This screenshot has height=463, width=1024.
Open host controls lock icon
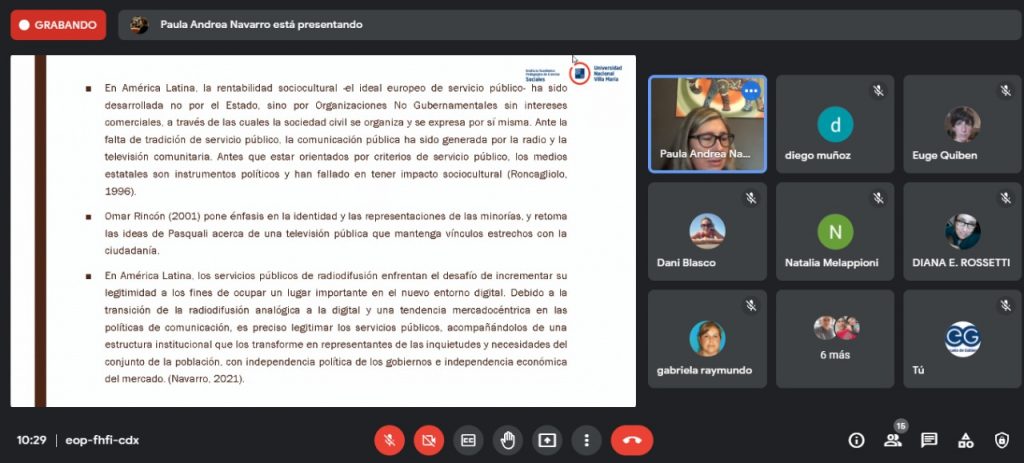[1002, 440]
